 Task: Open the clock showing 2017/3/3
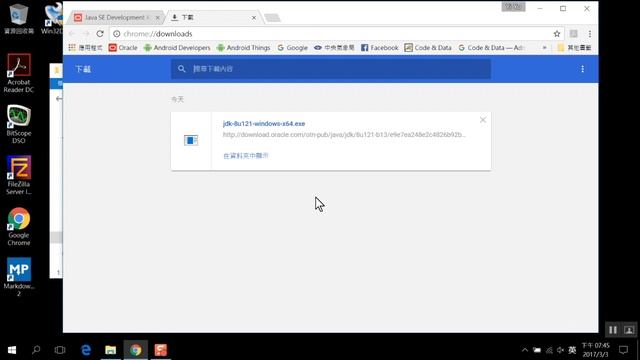(596, 350)
